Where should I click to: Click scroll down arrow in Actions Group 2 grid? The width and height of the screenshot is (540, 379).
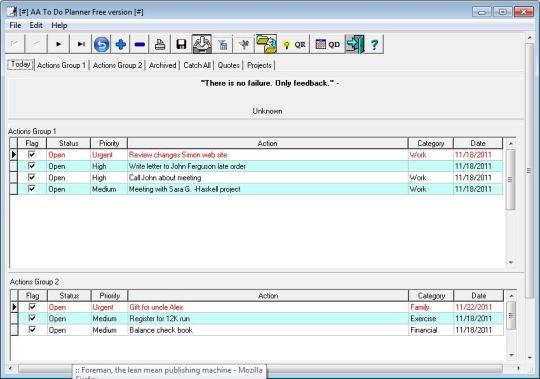[511, 355]
